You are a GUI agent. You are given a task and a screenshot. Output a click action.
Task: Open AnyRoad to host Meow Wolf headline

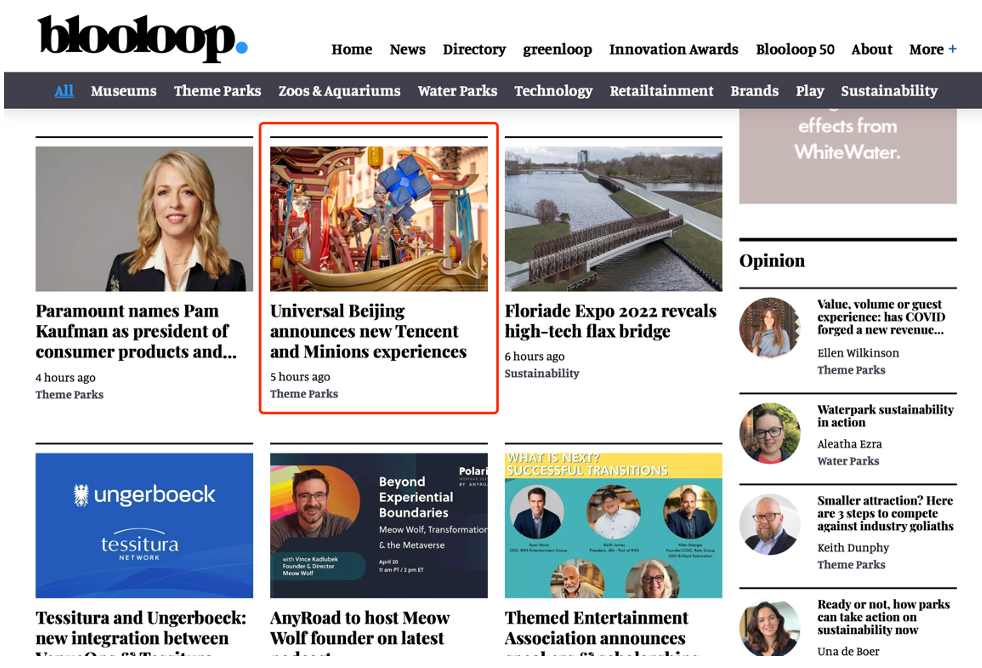[360, 632]
